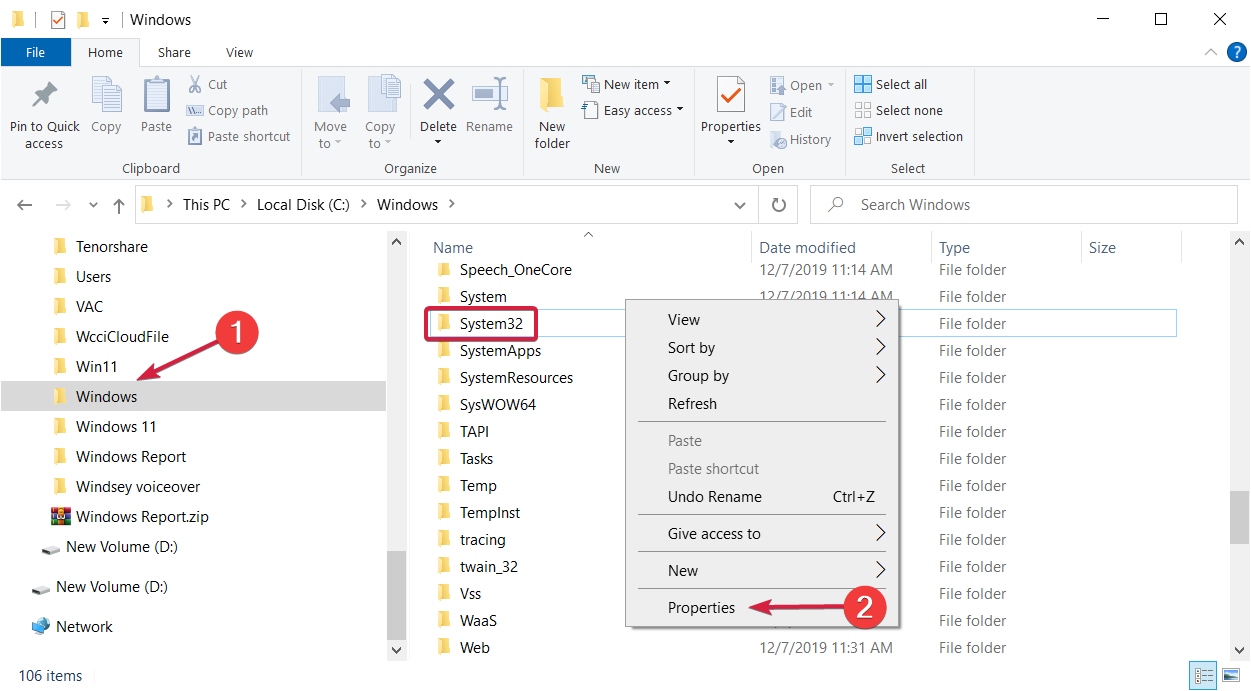Screen dimensions: 1251x691
Task: Expand the address bar history dropdown
Action: (x=740, y=205)
